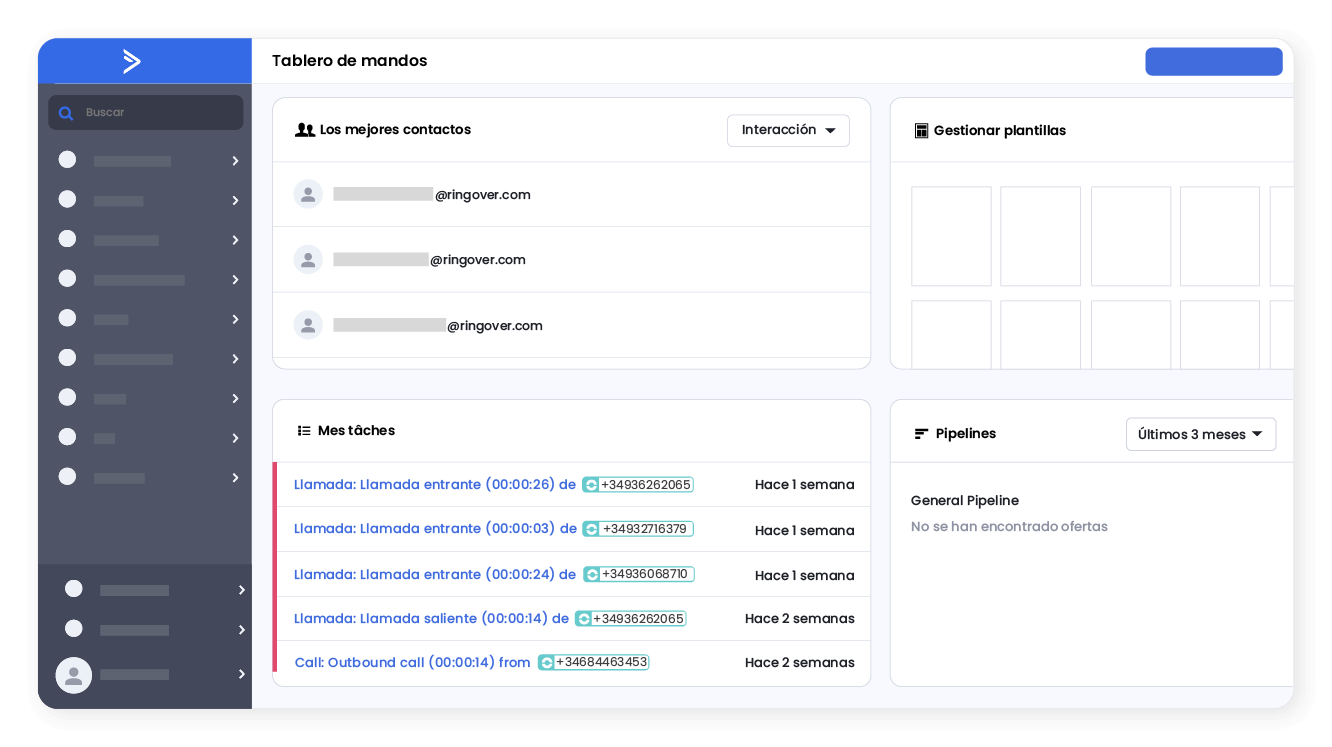
Task: Click the first contact's avatar picture
Action: pos(308,194)
